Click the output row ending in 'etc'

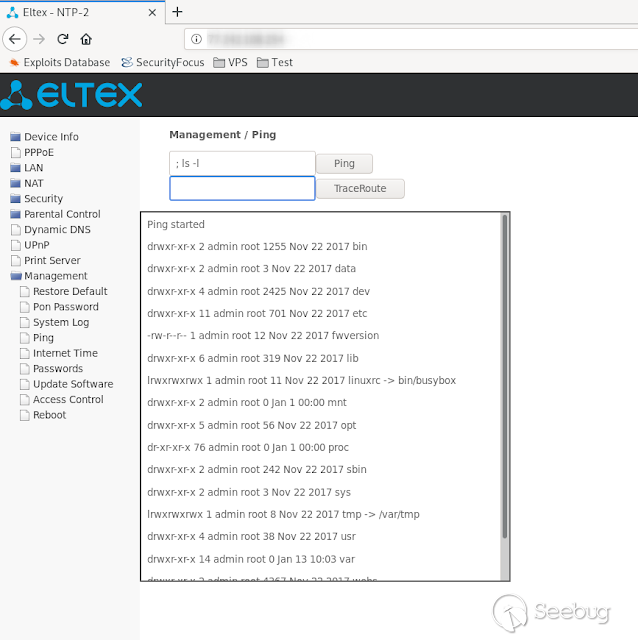click(257, 313)
